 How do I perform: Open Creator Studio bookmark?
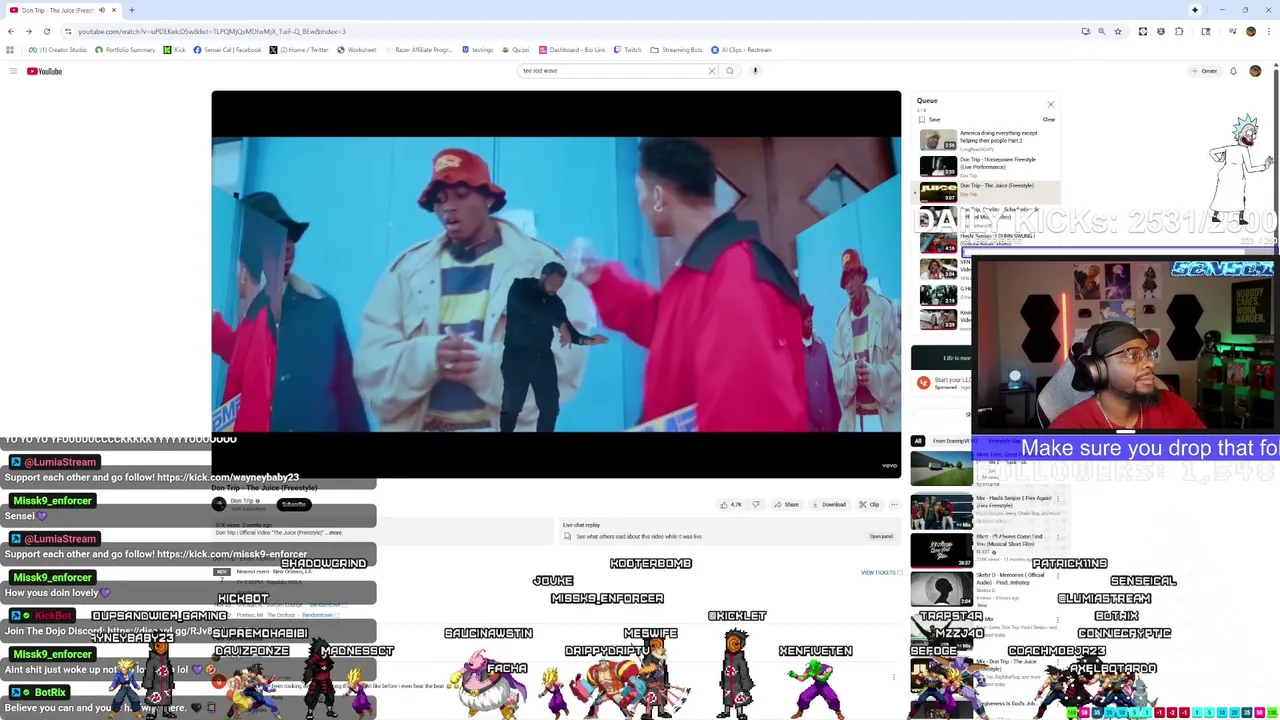pos(58,50)
